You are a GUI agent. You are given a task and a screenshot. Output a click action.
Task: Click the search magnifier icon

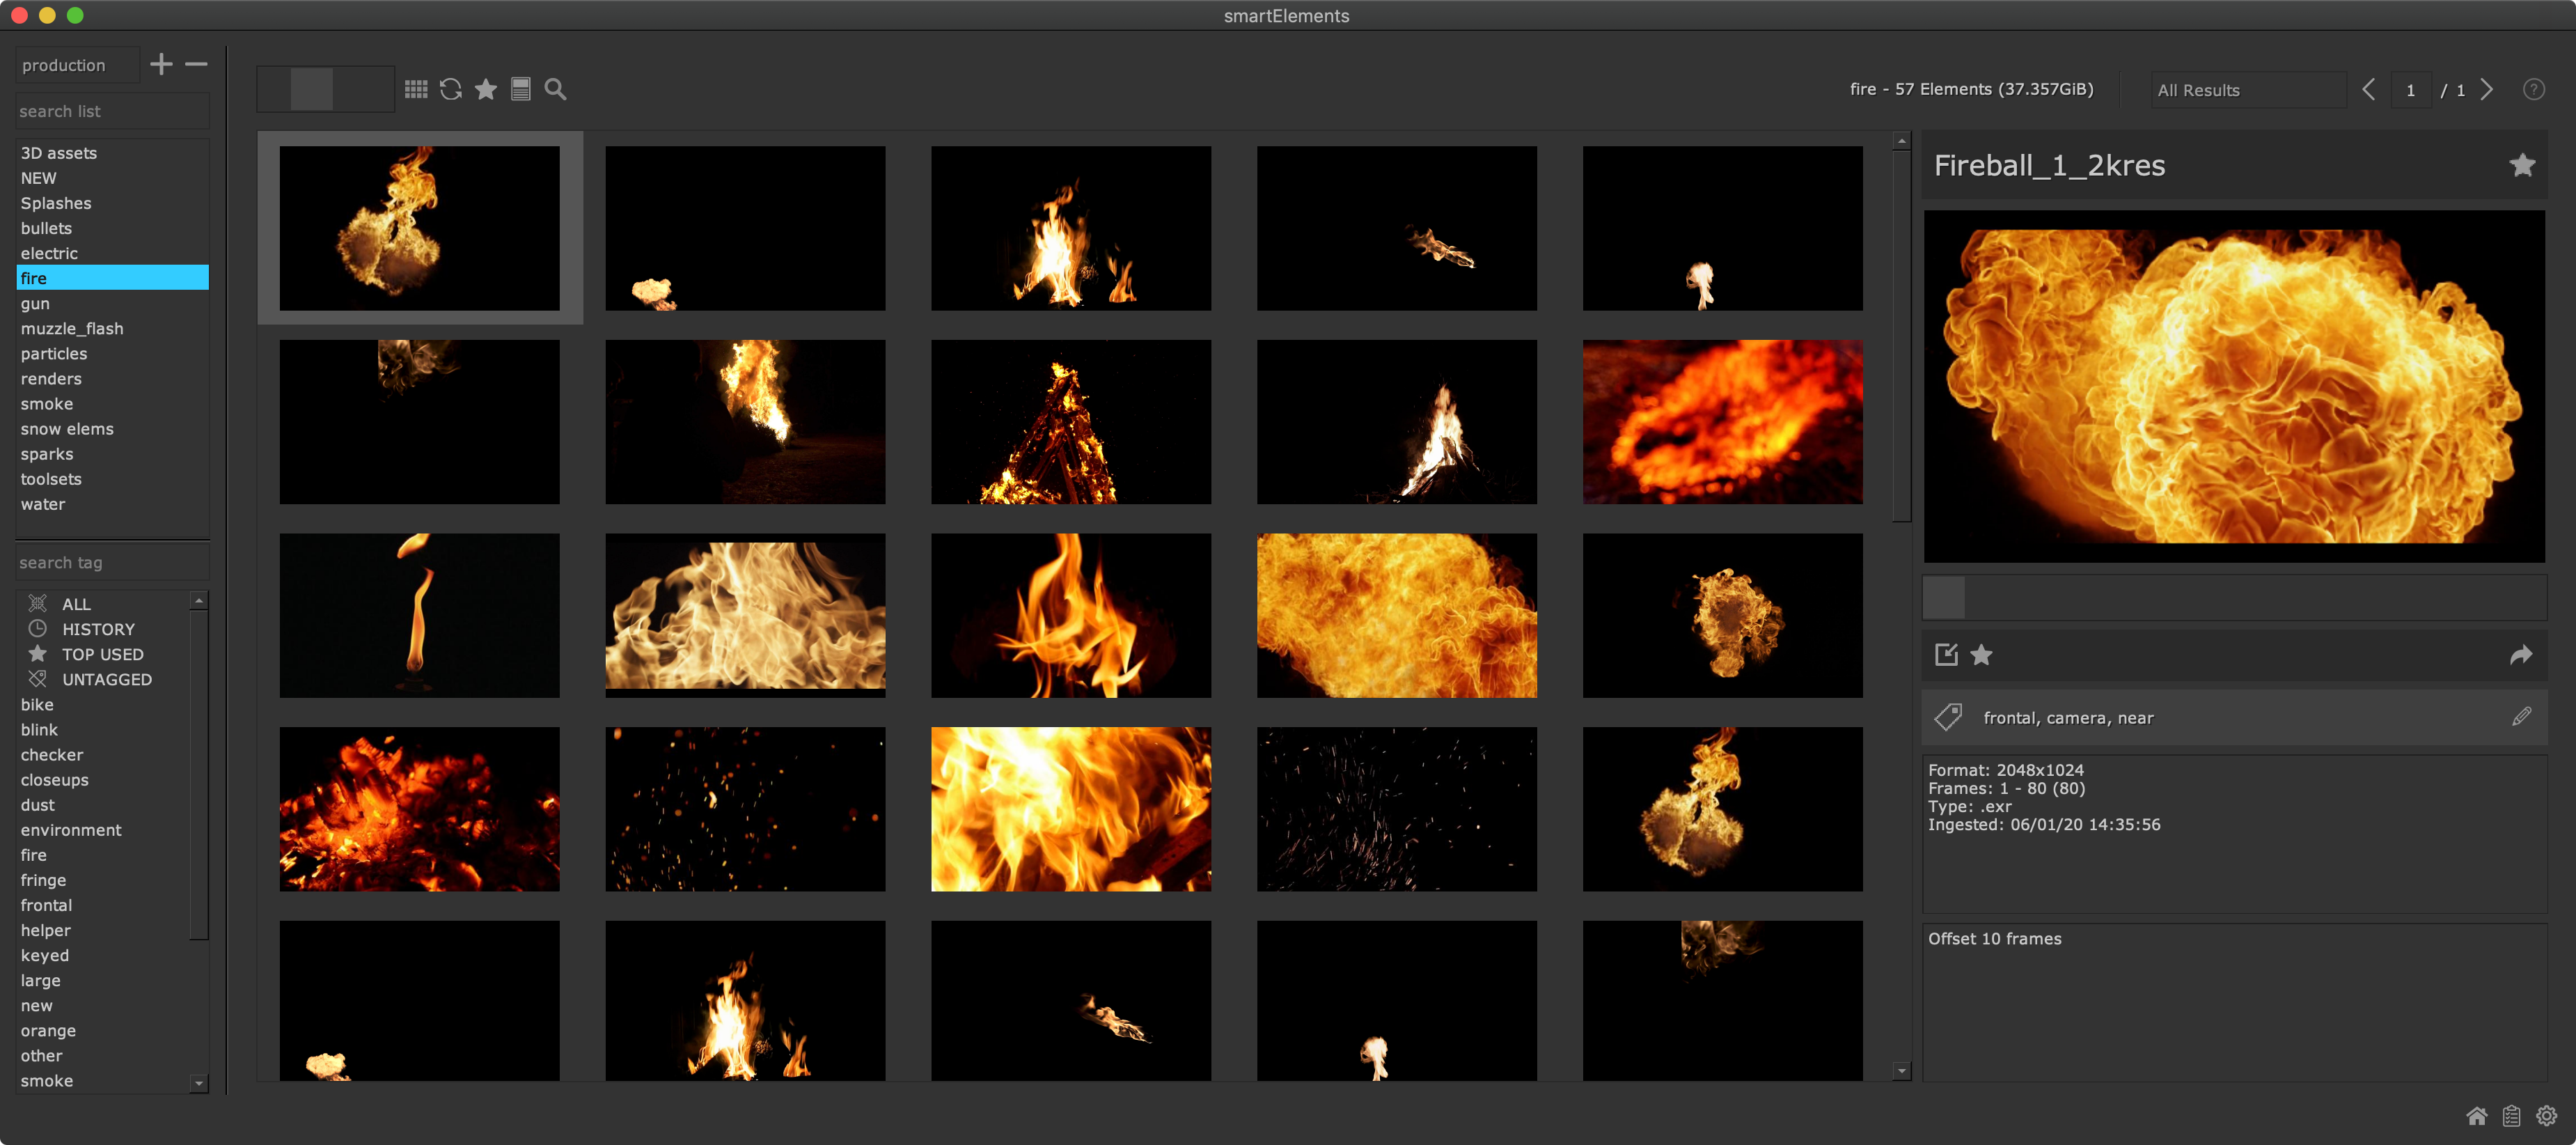point(555,89)
